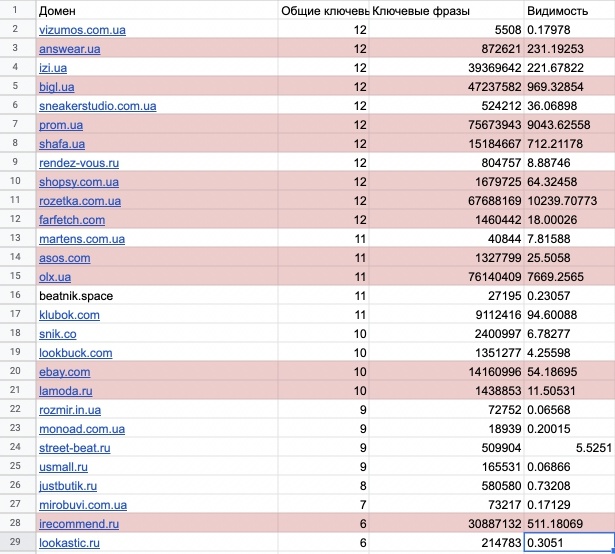Follow rozmir.in.ua link

70,410
